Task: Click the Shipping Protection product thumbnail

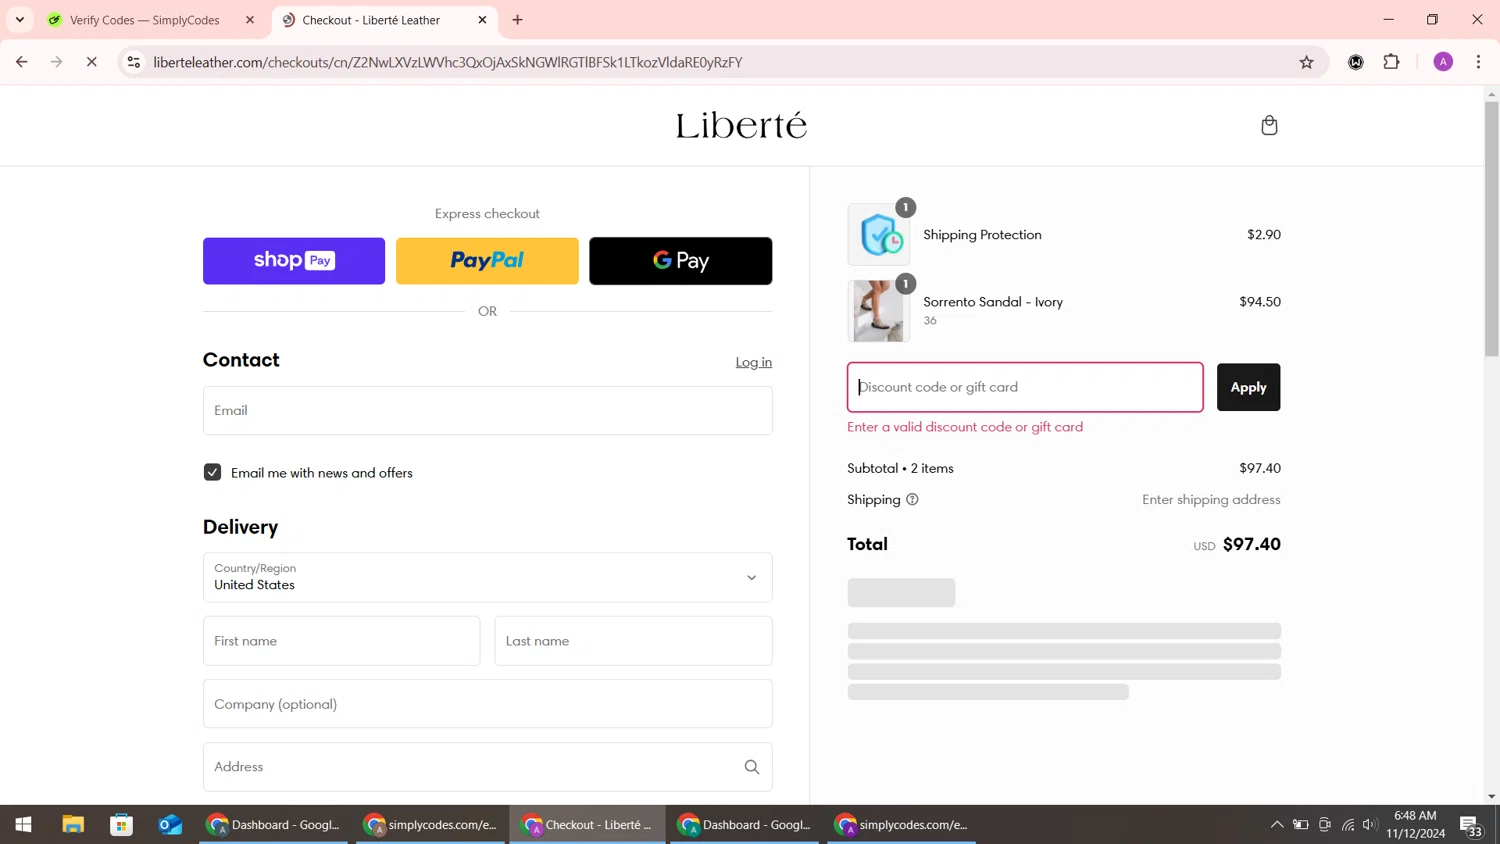Action: [878, 235]
